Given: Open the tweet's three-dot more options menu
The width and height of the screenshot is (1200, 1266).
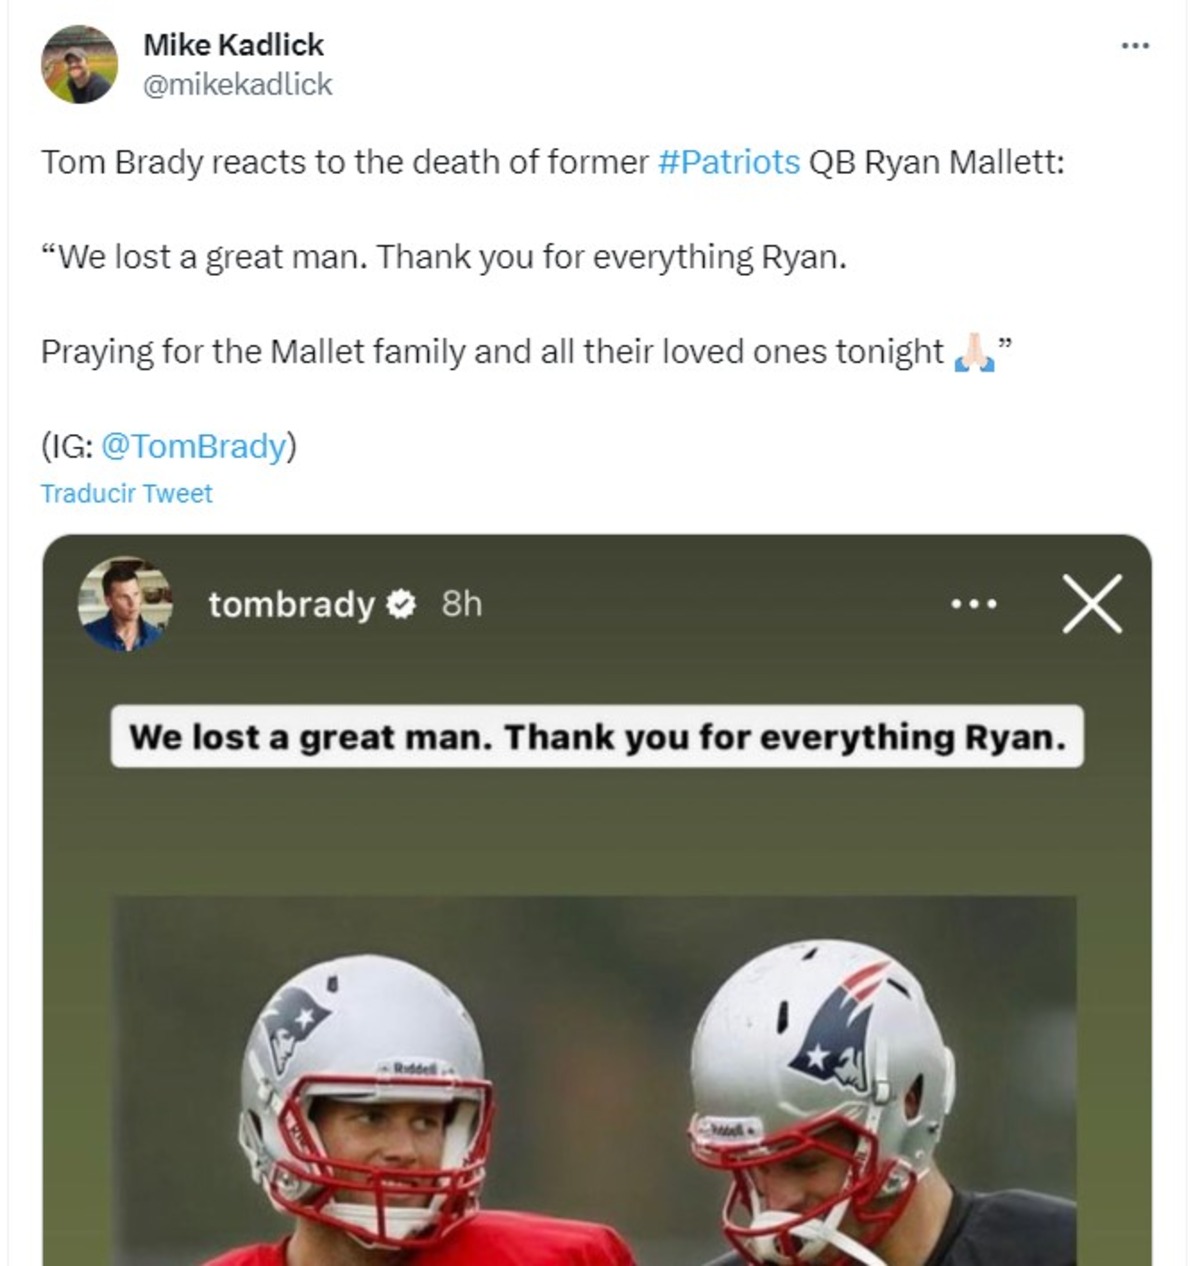Looking at the screenshot, I should [x=1135, y=46].
